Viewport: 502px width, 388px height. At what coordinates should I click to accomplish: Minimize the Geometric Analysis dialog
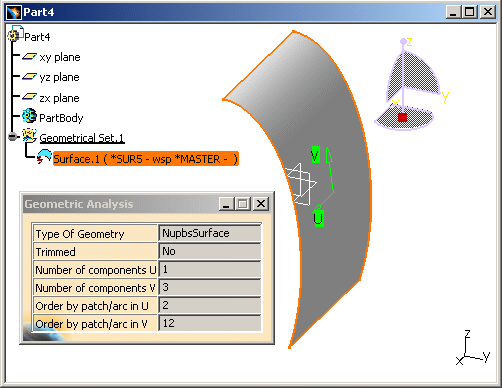pyautogui.click(x=226, y=204)
